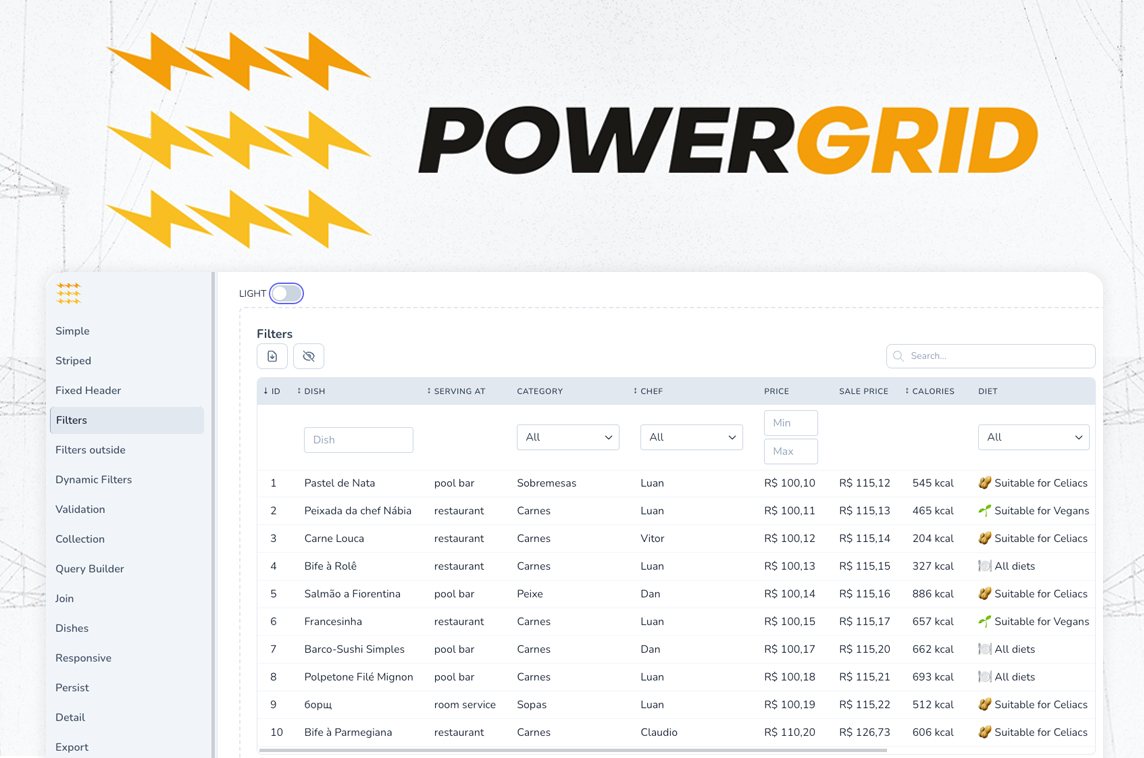
Task: Open Filters outside menu item
Action: 90,450
